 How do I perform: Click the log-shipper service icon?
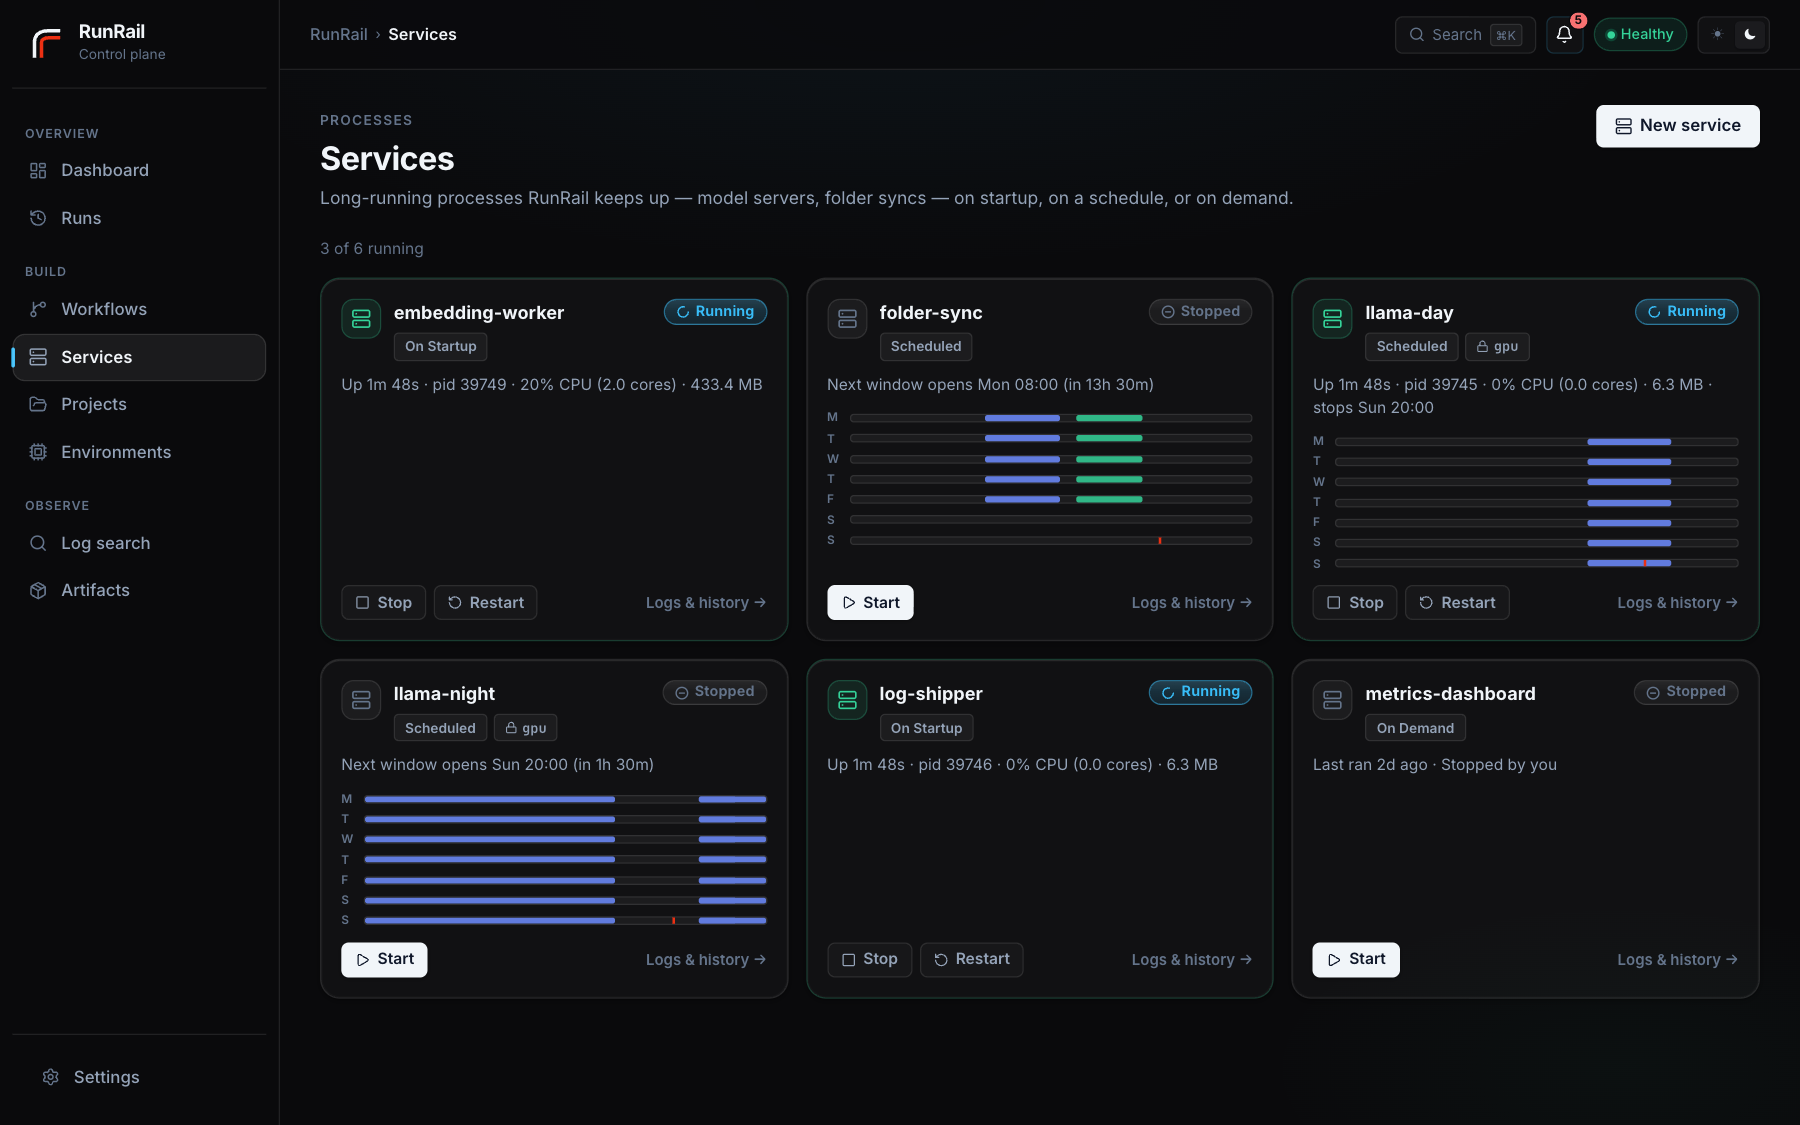point(847,700)
